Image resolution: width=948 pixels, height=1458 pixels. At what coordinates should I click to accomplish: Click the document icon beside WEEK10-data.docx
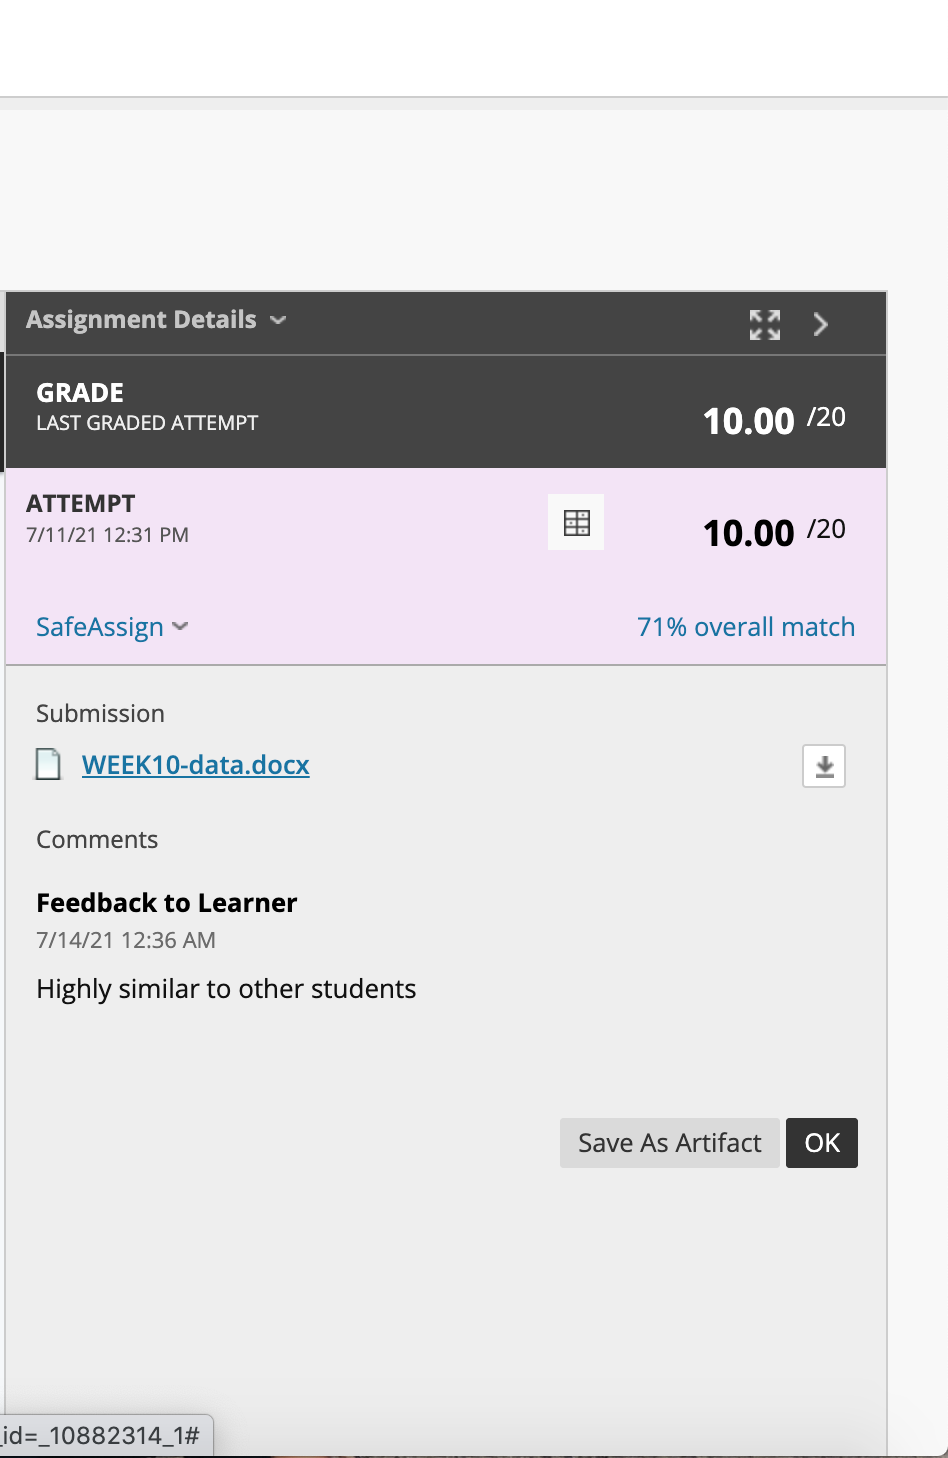pyautogui.click(x=48, y=764)
